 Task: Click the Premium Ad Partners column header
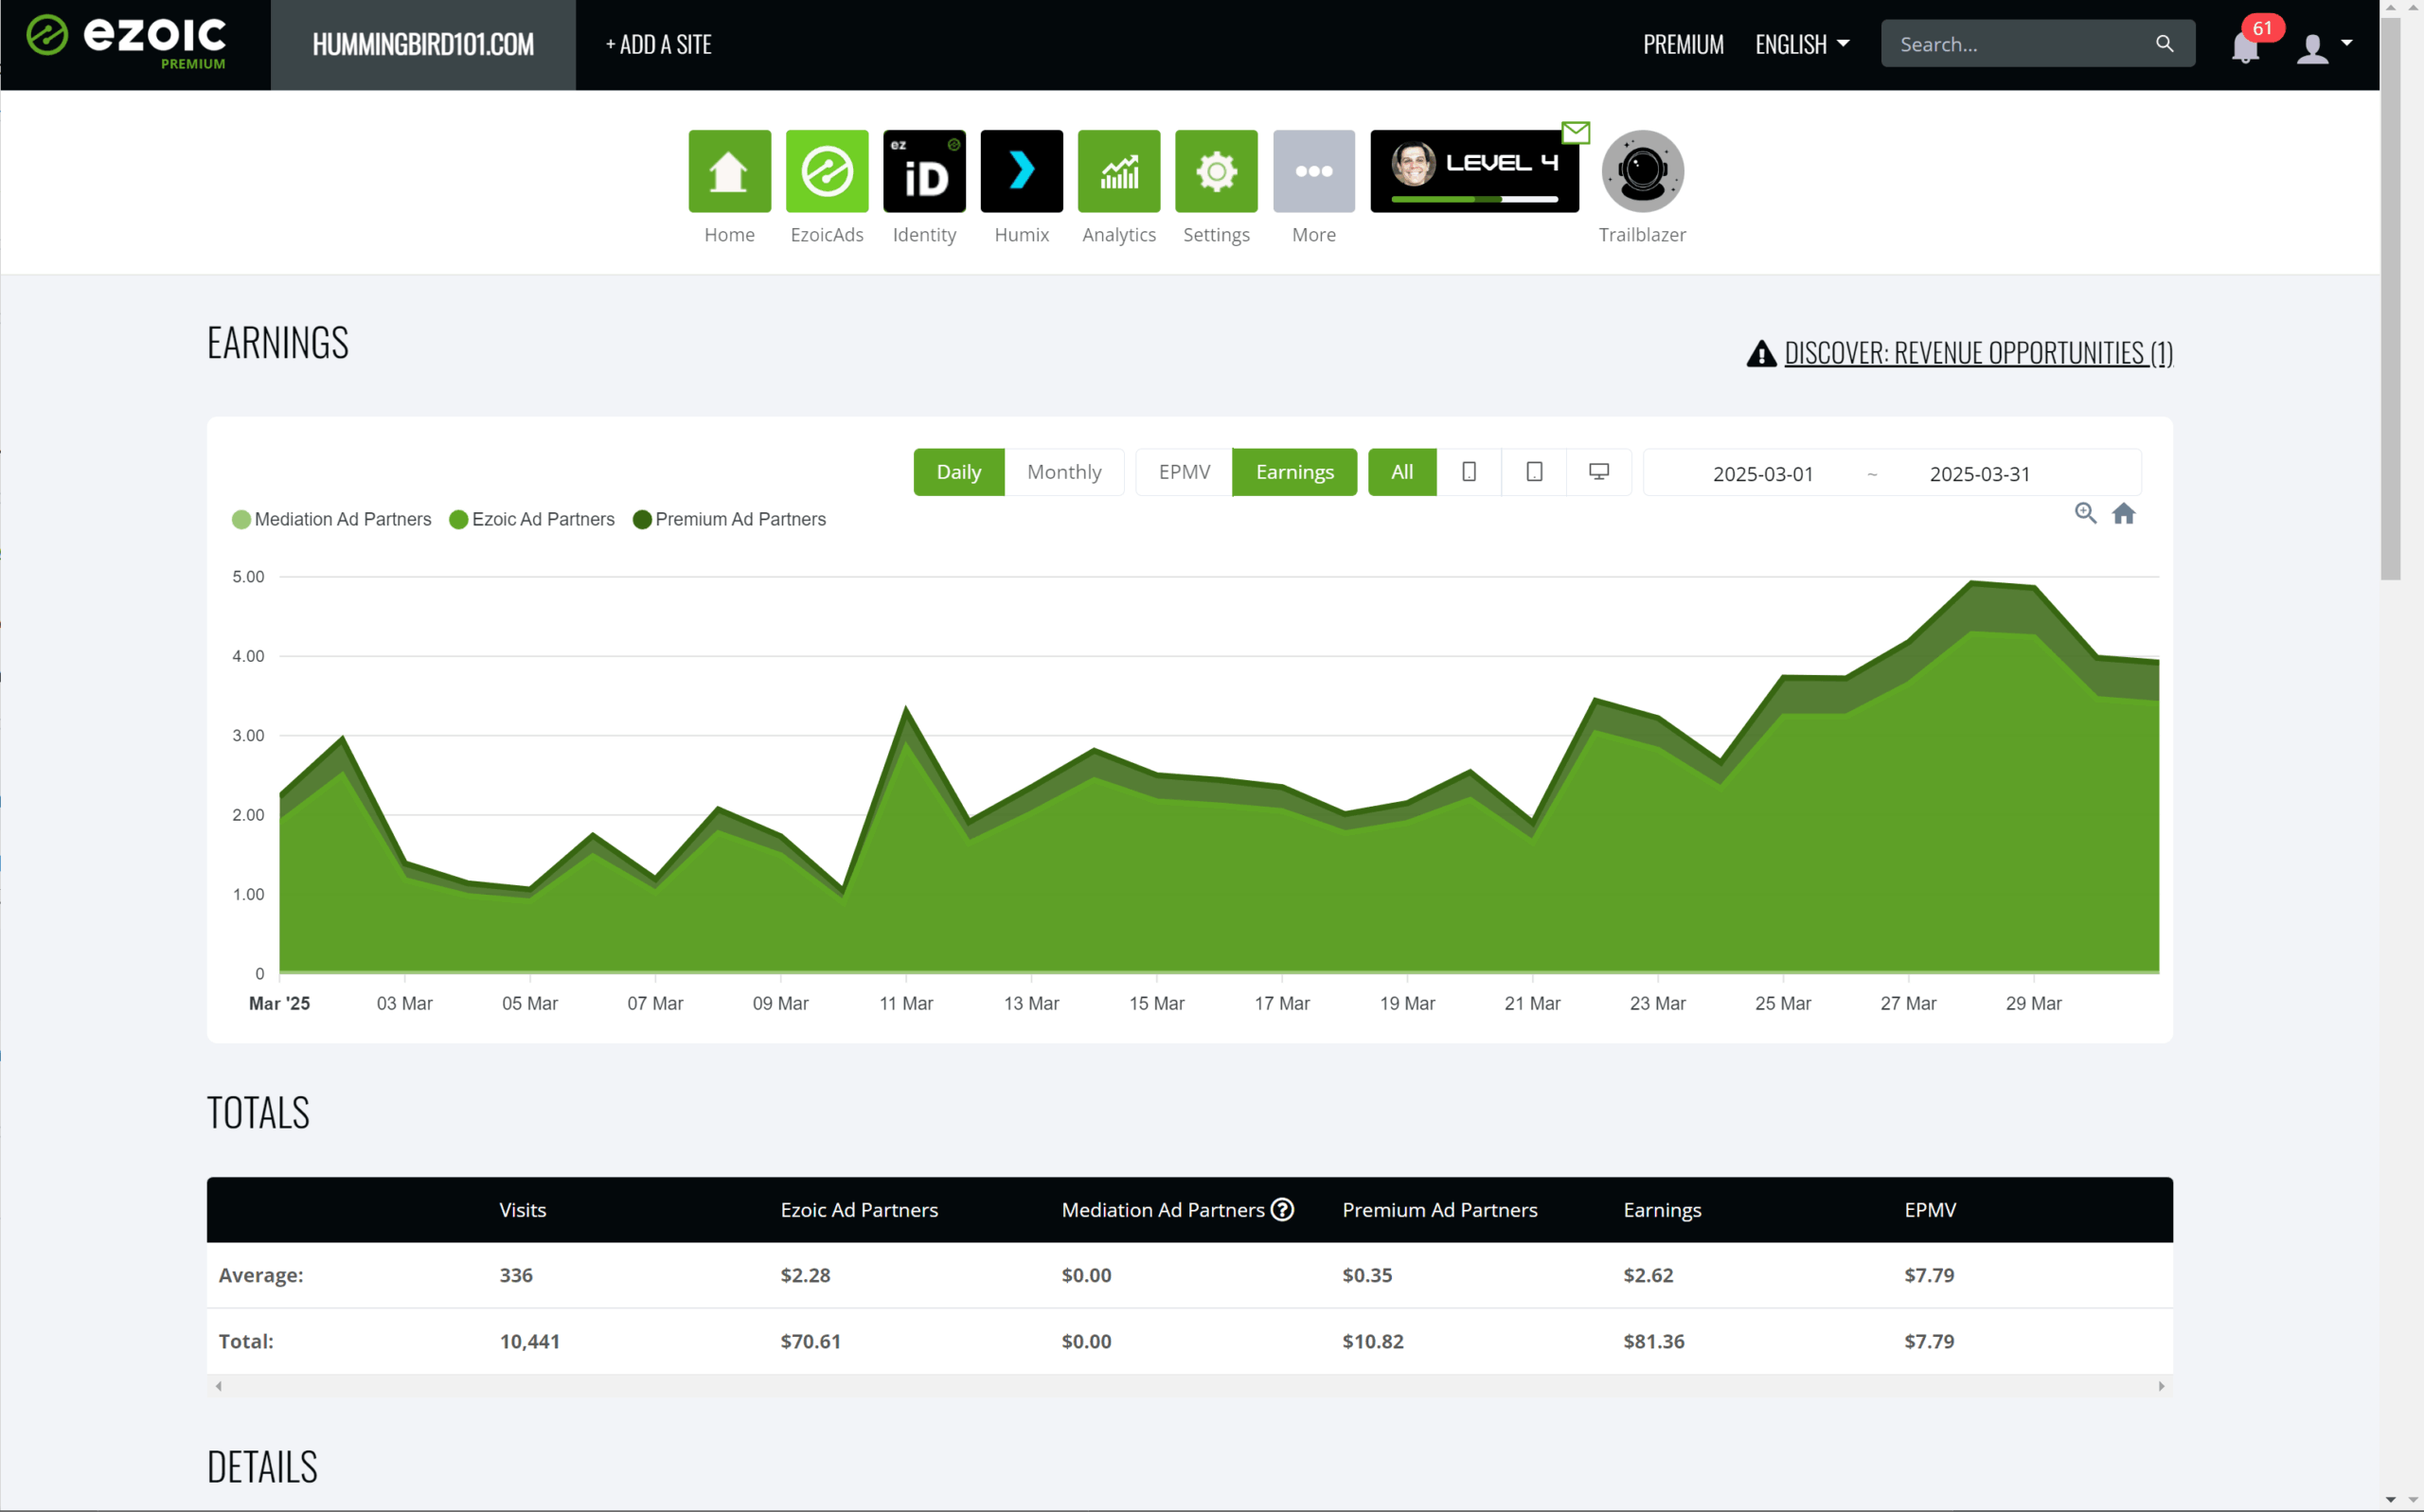(x=1439, y=1210)
